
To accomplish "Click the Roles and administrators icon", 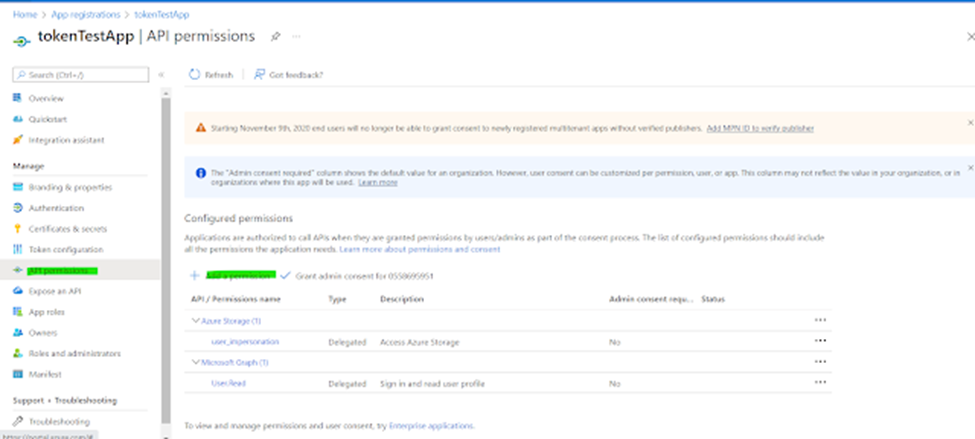I will click(17, 353).
